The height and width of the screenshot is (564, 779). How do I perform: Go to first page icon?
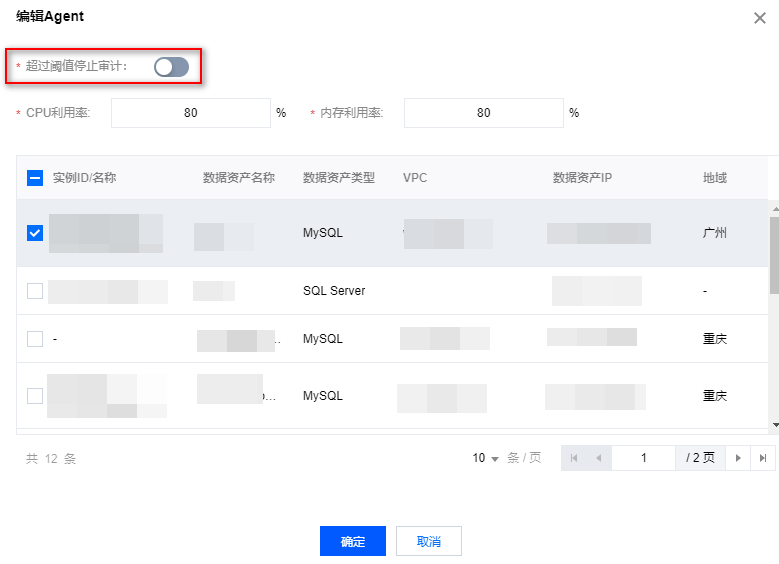point(574,458)
